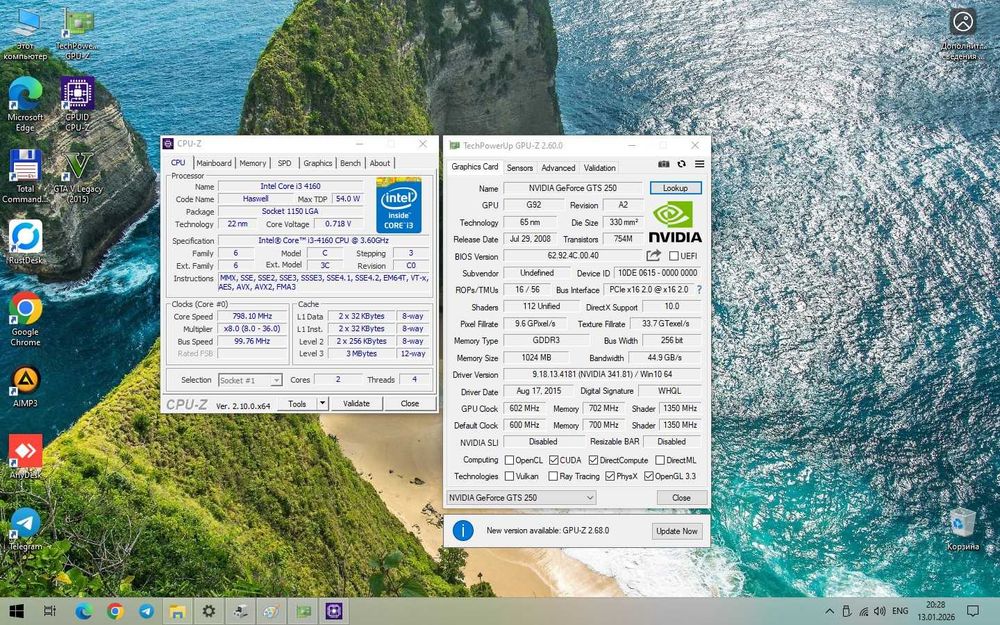This screenshot has height=625, width=1000.
Task: Click the Update Now button
Action: pos(677,531)
